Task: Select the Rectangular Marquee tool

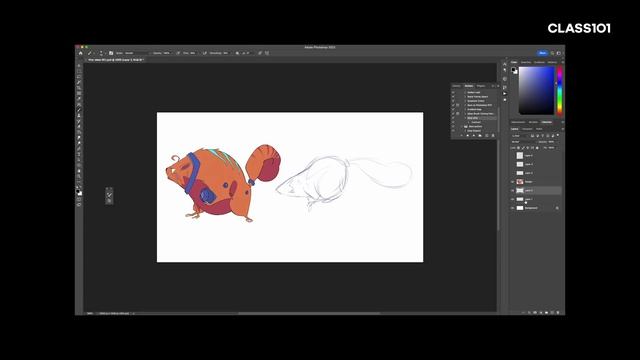Action: tap(79, 71)
